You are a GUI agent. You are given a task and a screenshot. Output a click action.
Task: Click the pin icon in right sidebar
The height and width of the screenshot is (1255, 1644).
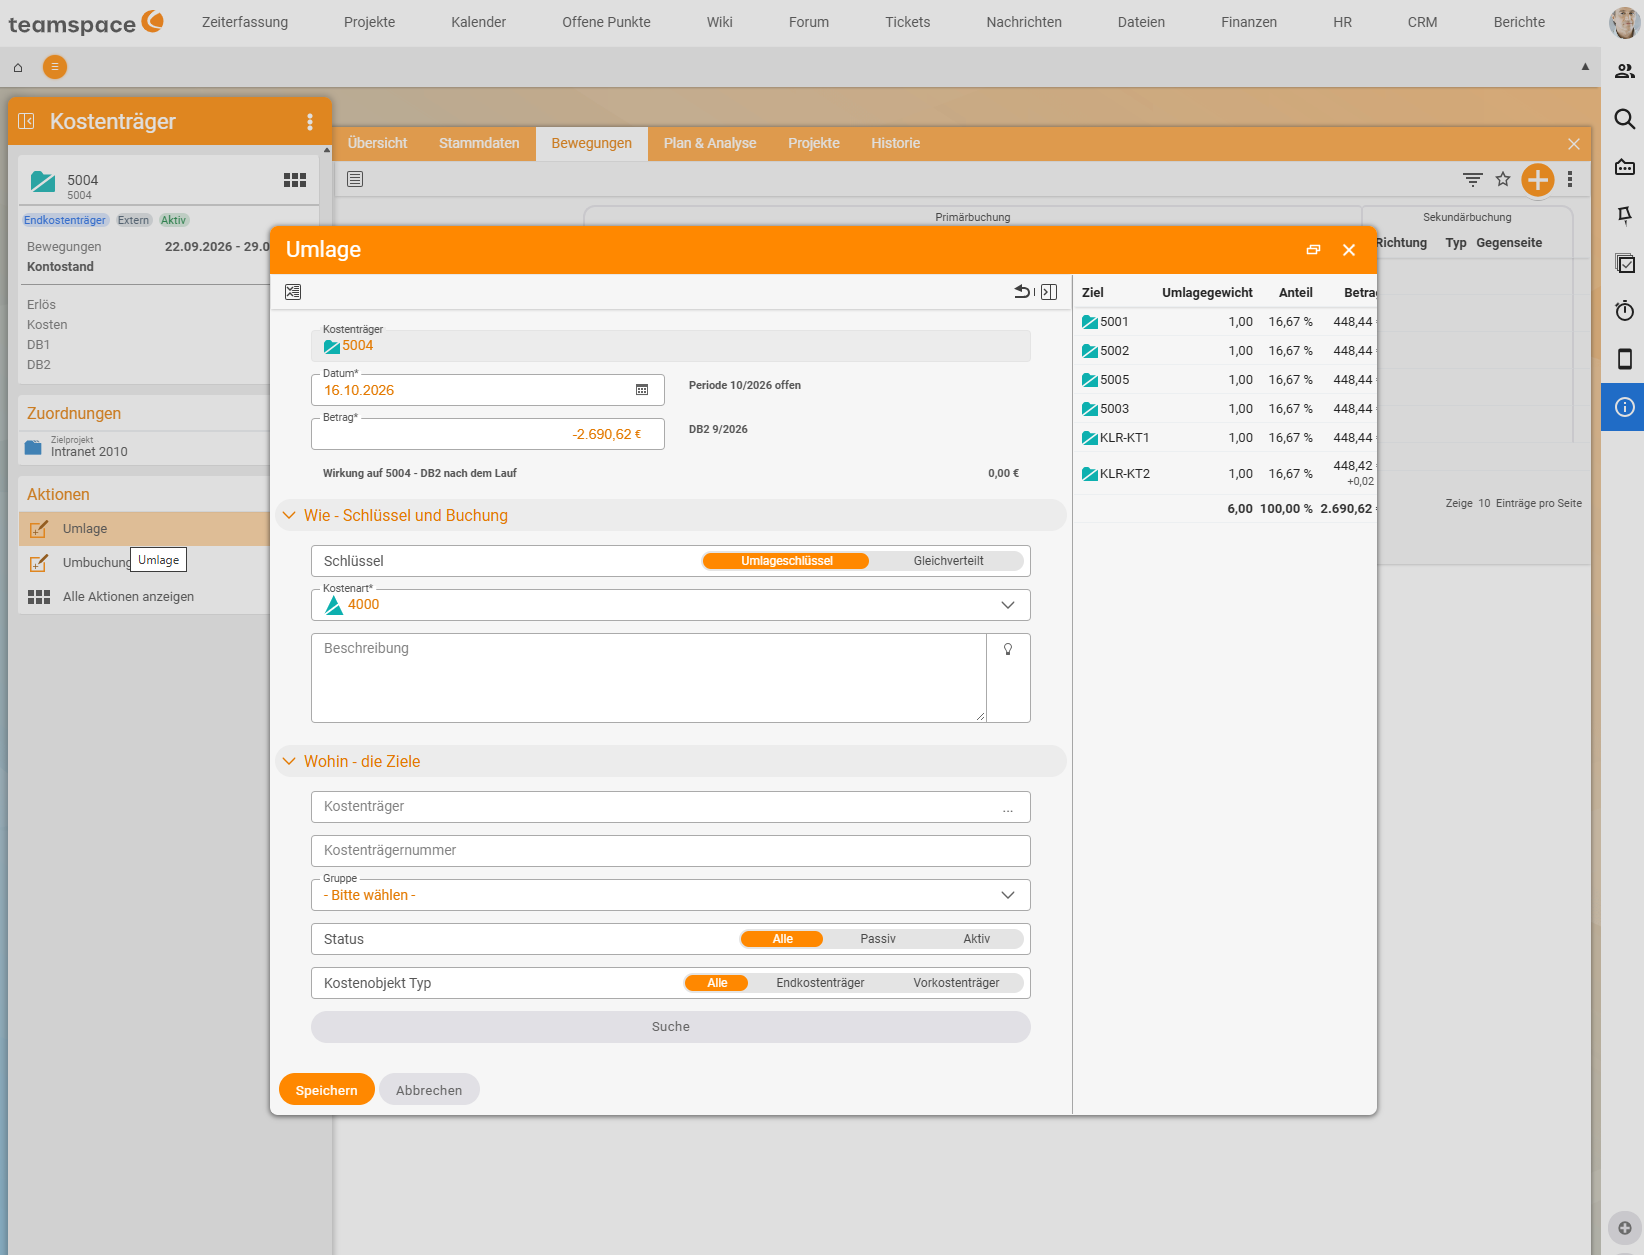[x=1625, y=215]
